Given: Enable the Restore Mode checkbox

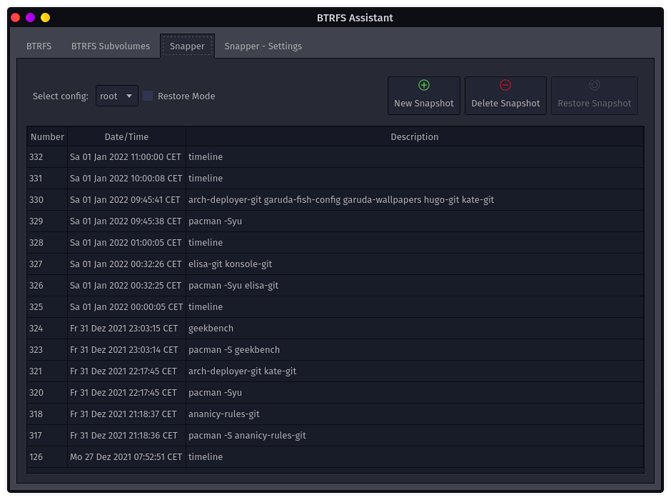Looking at the screenshot, I should click(x=148, y=96).
